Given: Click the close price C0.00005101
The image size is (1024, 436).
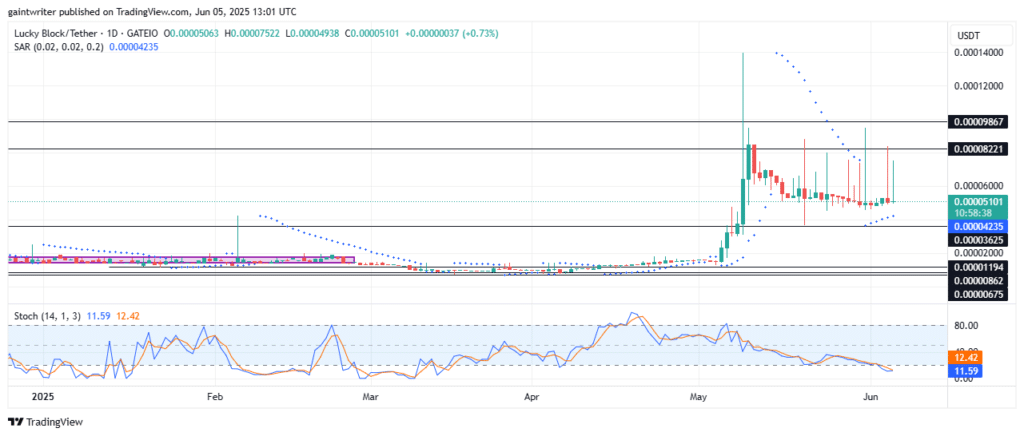Looking at the screenshot, I should click(x=372, y=33).
